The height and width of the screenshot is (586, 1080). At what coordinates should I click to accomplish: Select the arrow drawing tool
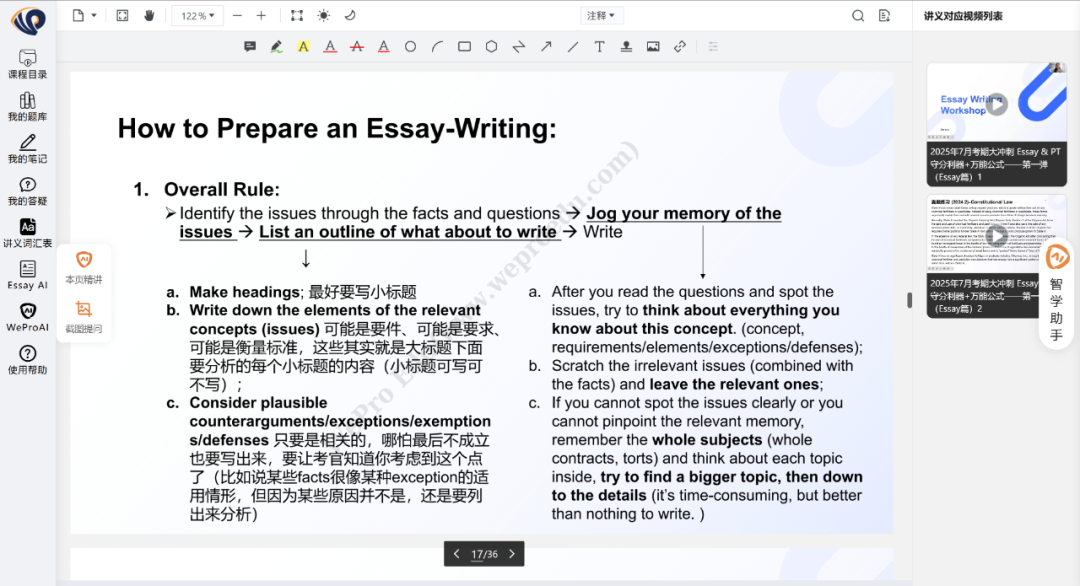click(x=546, y=47)
